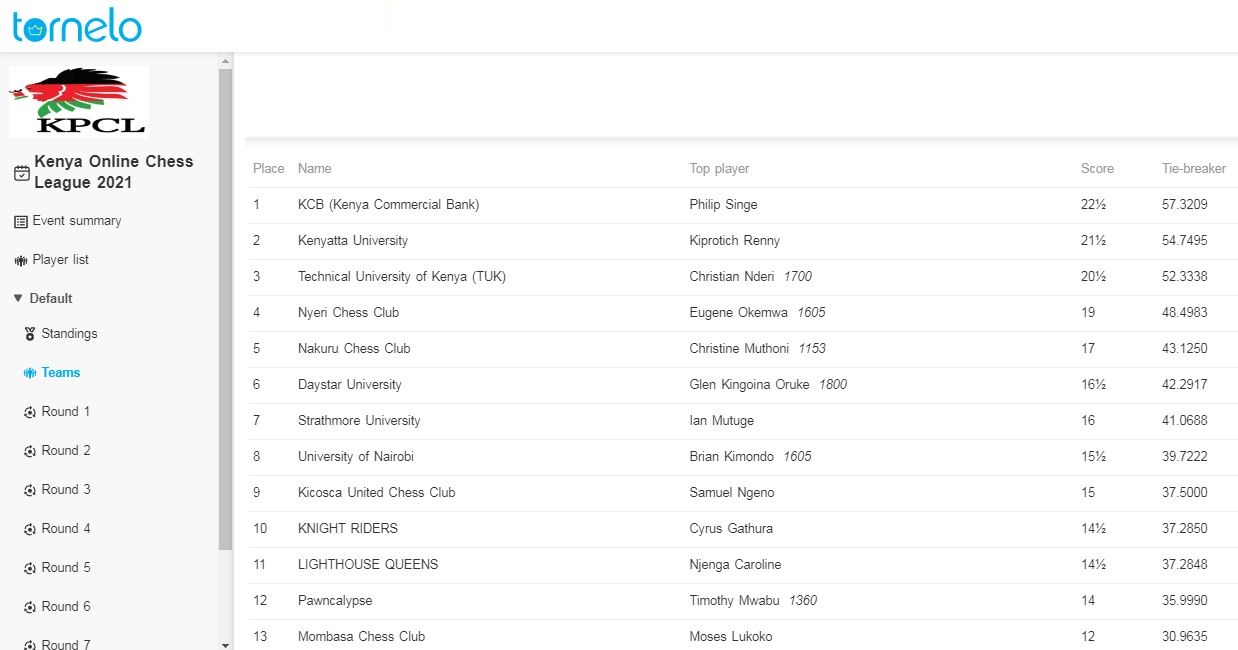
Task: Click the Score column header
Action: pyautogui.click(x=1097, y=169)
